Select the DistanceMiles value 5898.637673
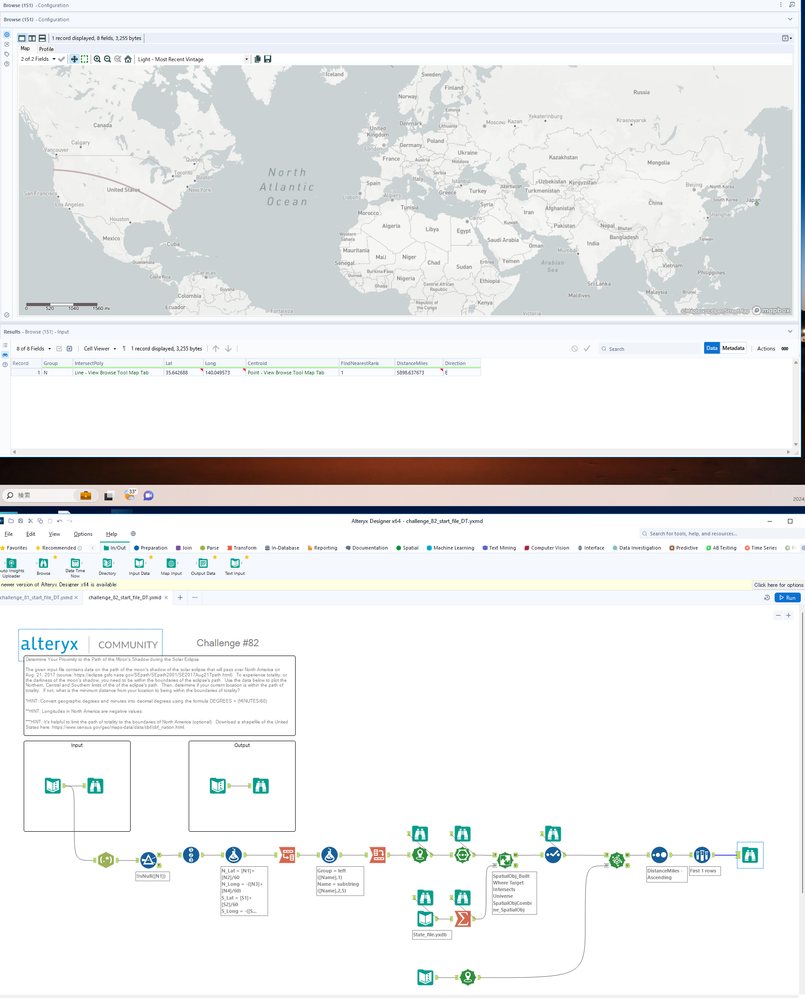Screen dimensions: 805x998 [x=418, y=372]
